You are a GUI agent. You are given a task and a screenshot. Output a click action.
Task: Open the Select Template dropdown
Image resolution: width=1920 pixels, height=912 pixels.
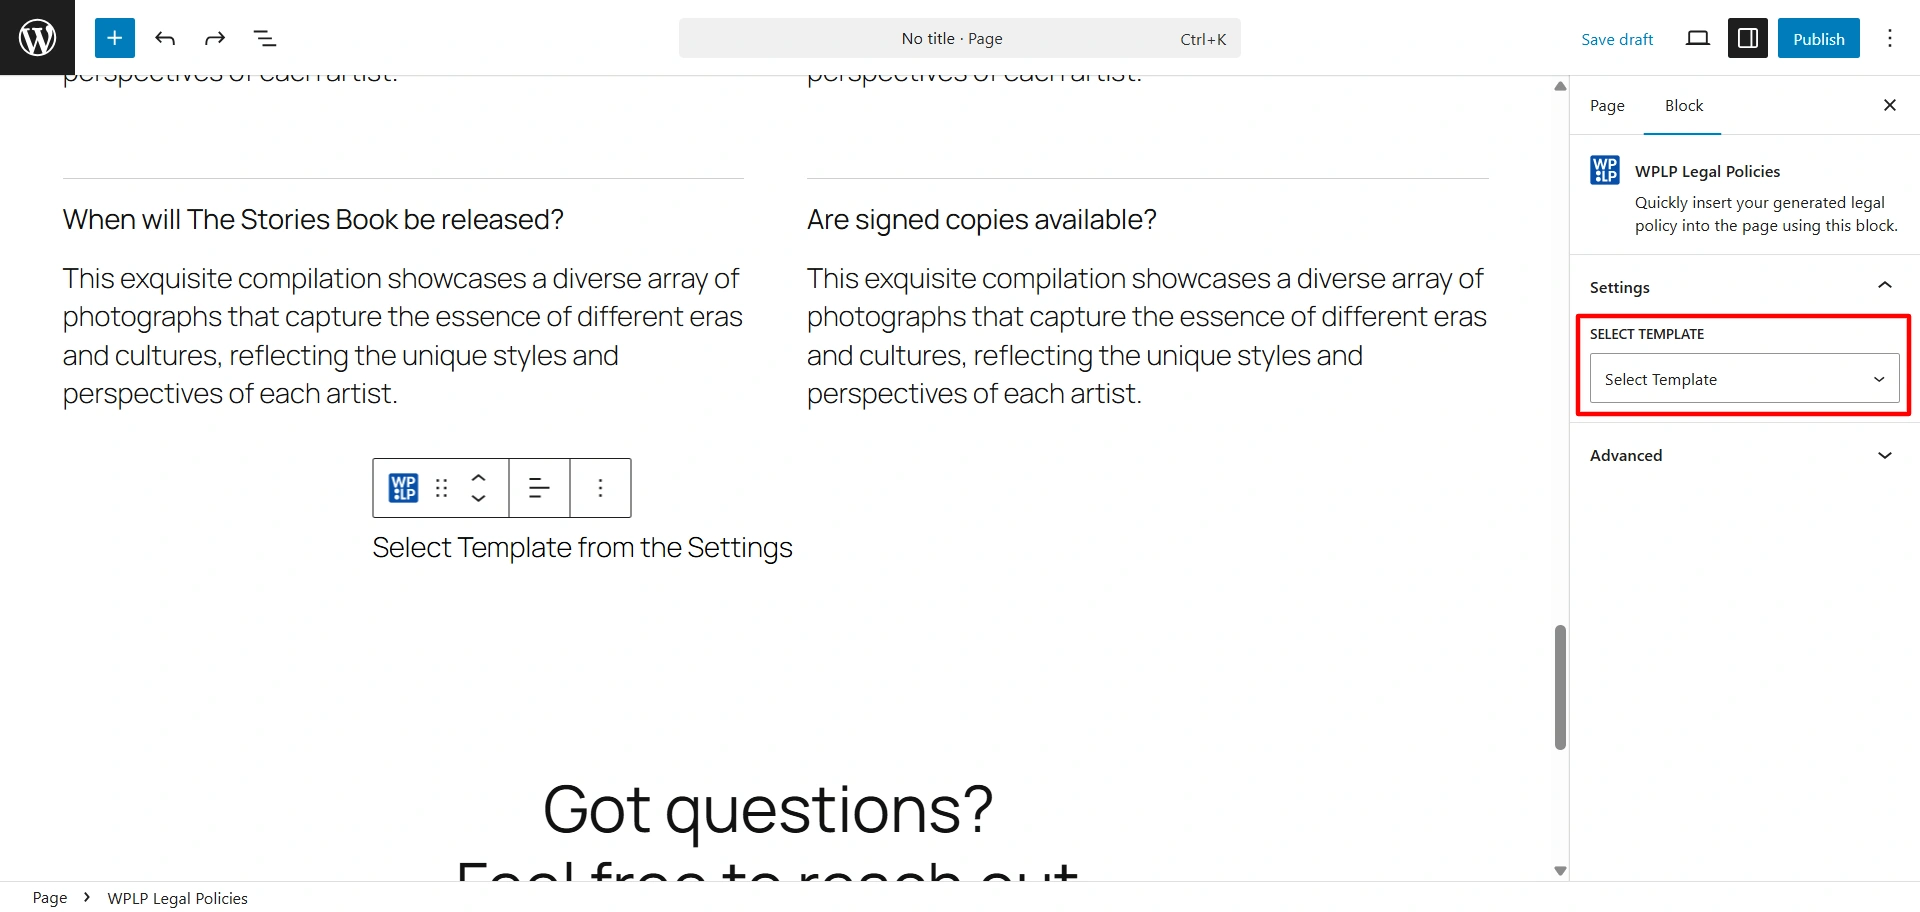pyautogui.click(x=1742, y=378)
